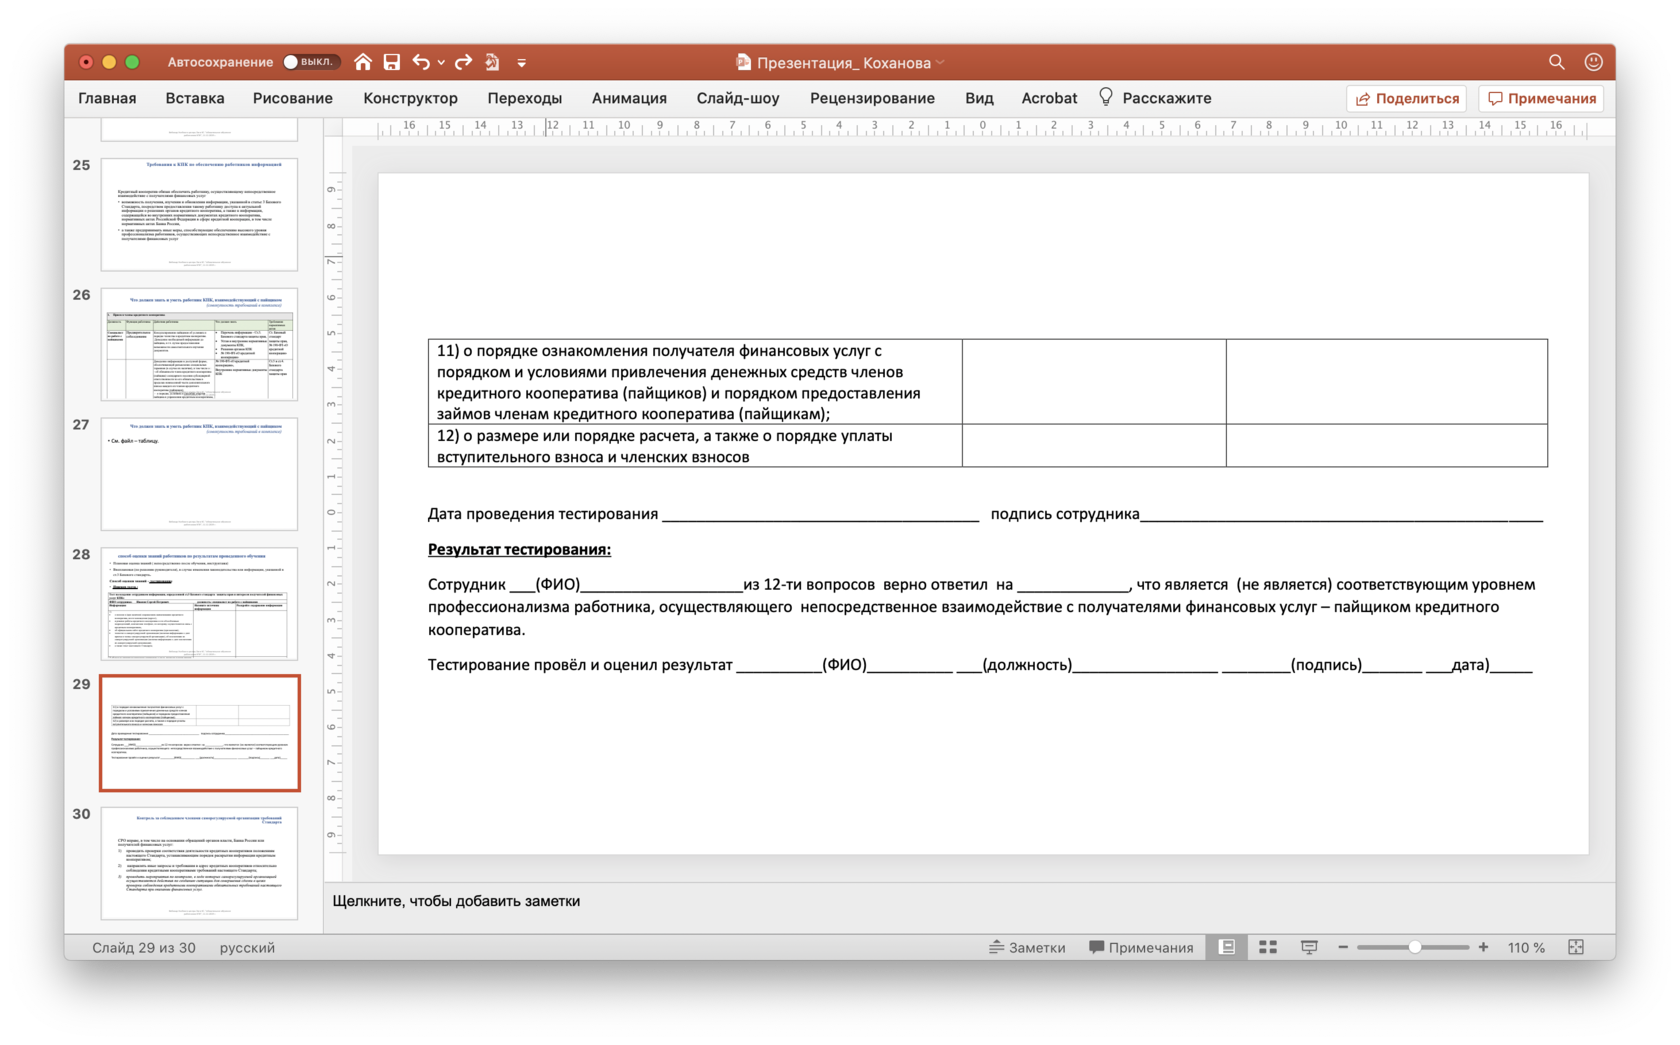The image size is (1680, 1045).
Task: Zoom in with the plus button
Action: [x=1483, y=947]
